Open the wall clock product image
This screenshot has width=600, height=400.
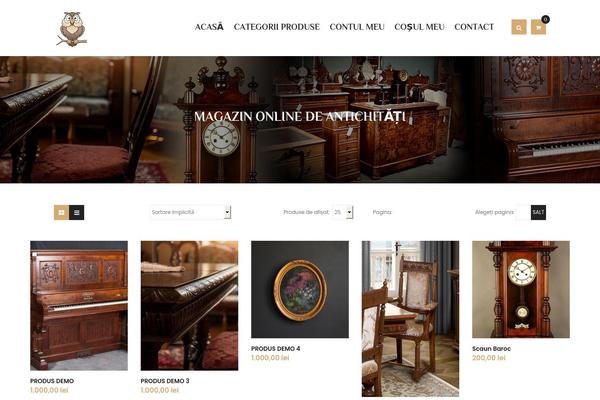click(521, 289)
